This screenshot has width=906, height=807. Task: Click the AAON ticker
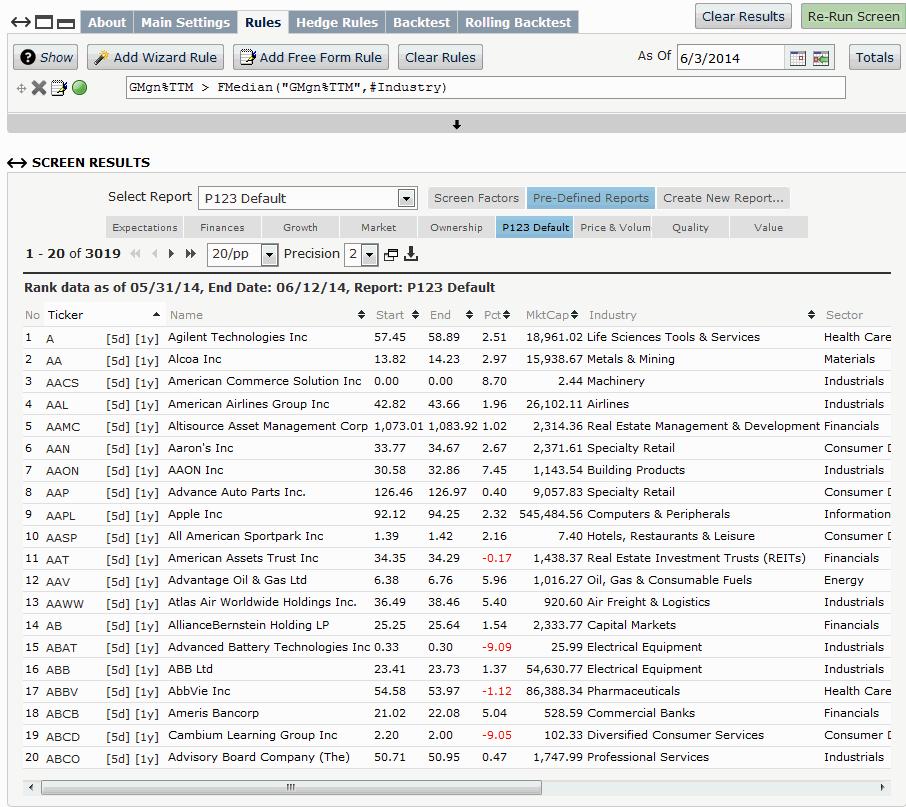tap(62, 471)
